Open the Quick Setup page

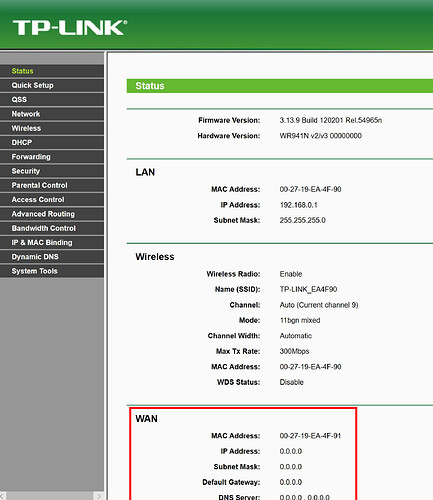click(x=52, y=85)
